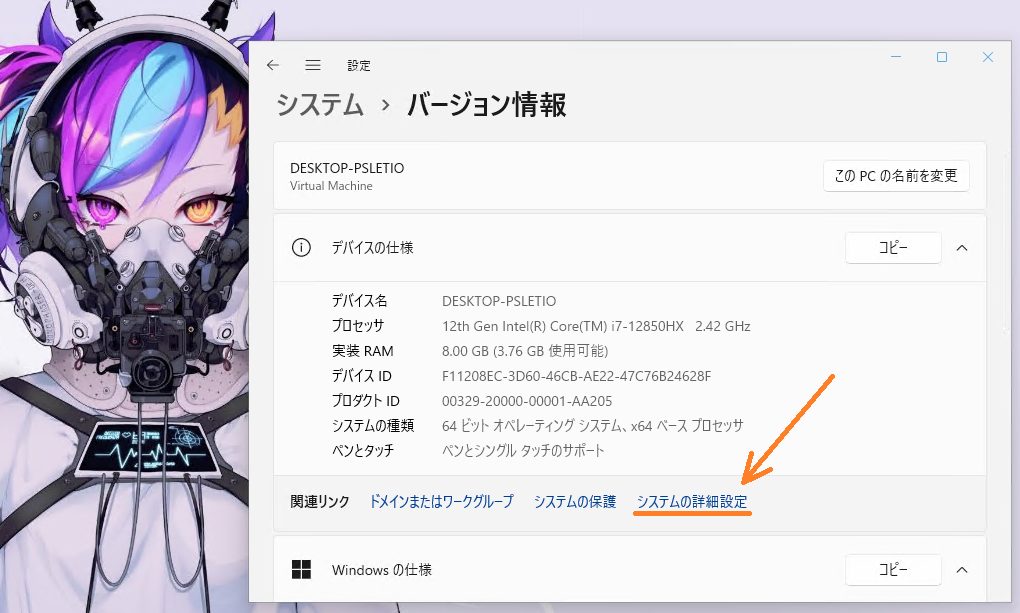Click the back arrow in Settings
The width and height of the screenshot is (1020, 613).
[x=273, y=65]
